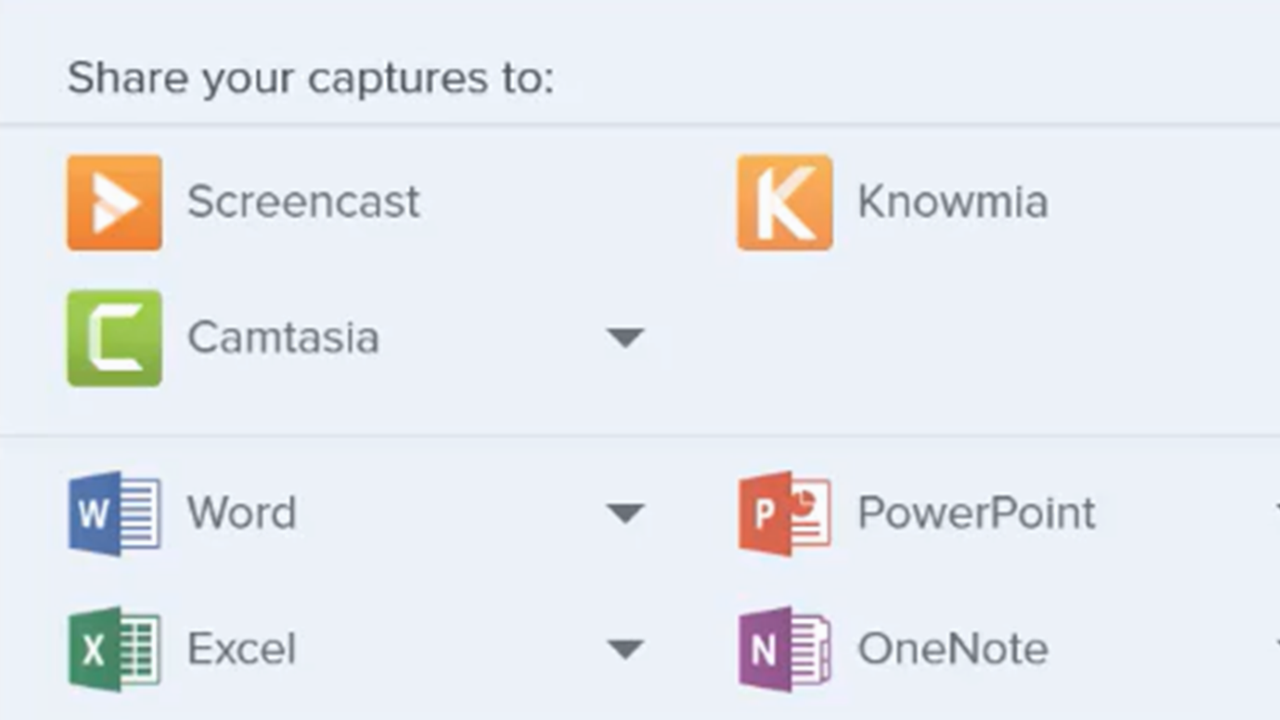Screen dimensions: 1280x720
Task: Share capture to Screencast label
Action: pos(303,202)
